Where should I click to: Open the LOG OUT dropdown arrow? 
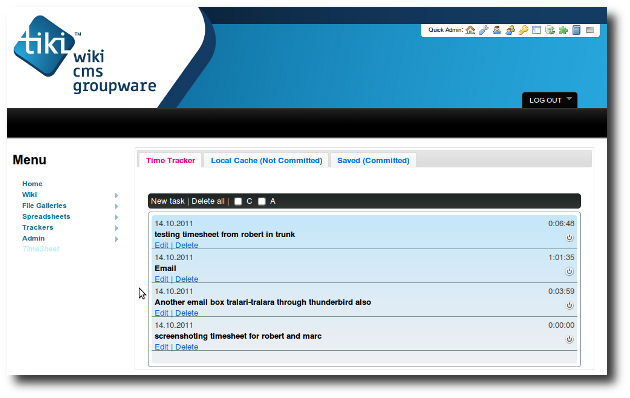[569, 99]
